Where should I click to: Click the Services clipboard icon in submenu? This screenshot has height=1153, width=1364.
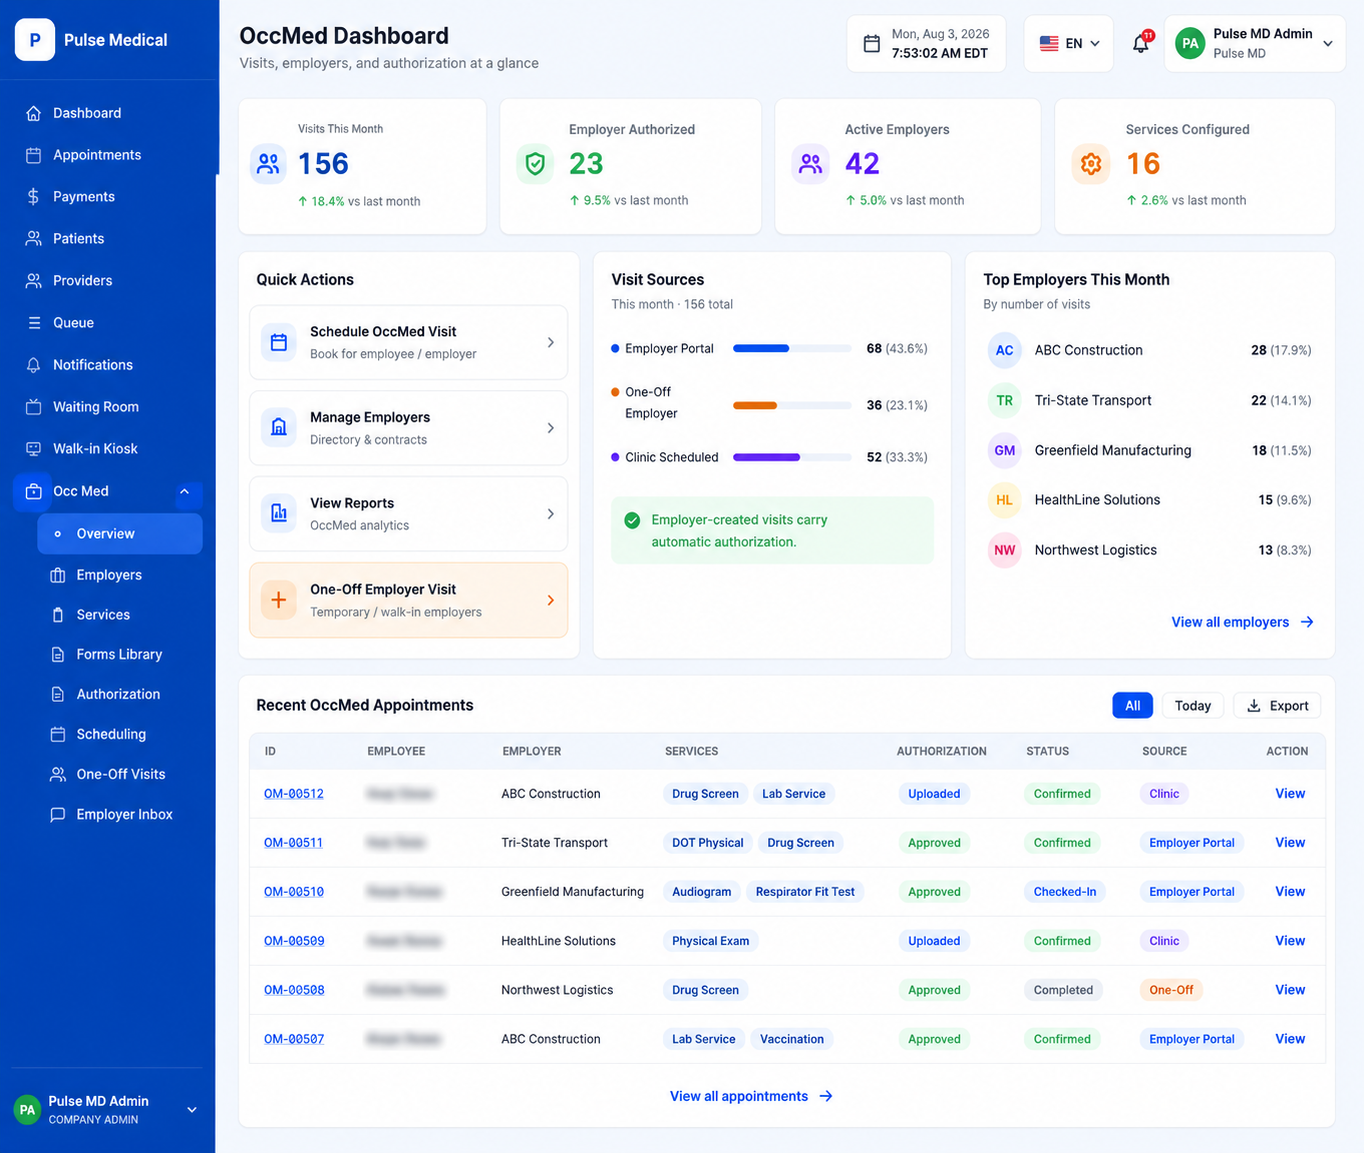click(x=58, y=615)
